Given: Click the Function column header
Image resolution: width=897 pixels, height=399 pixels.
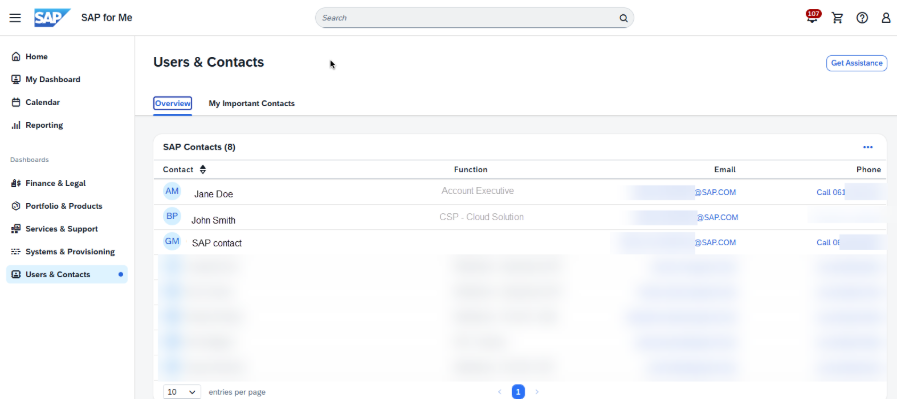Looking at the screenshot, I should coord(471,169).
